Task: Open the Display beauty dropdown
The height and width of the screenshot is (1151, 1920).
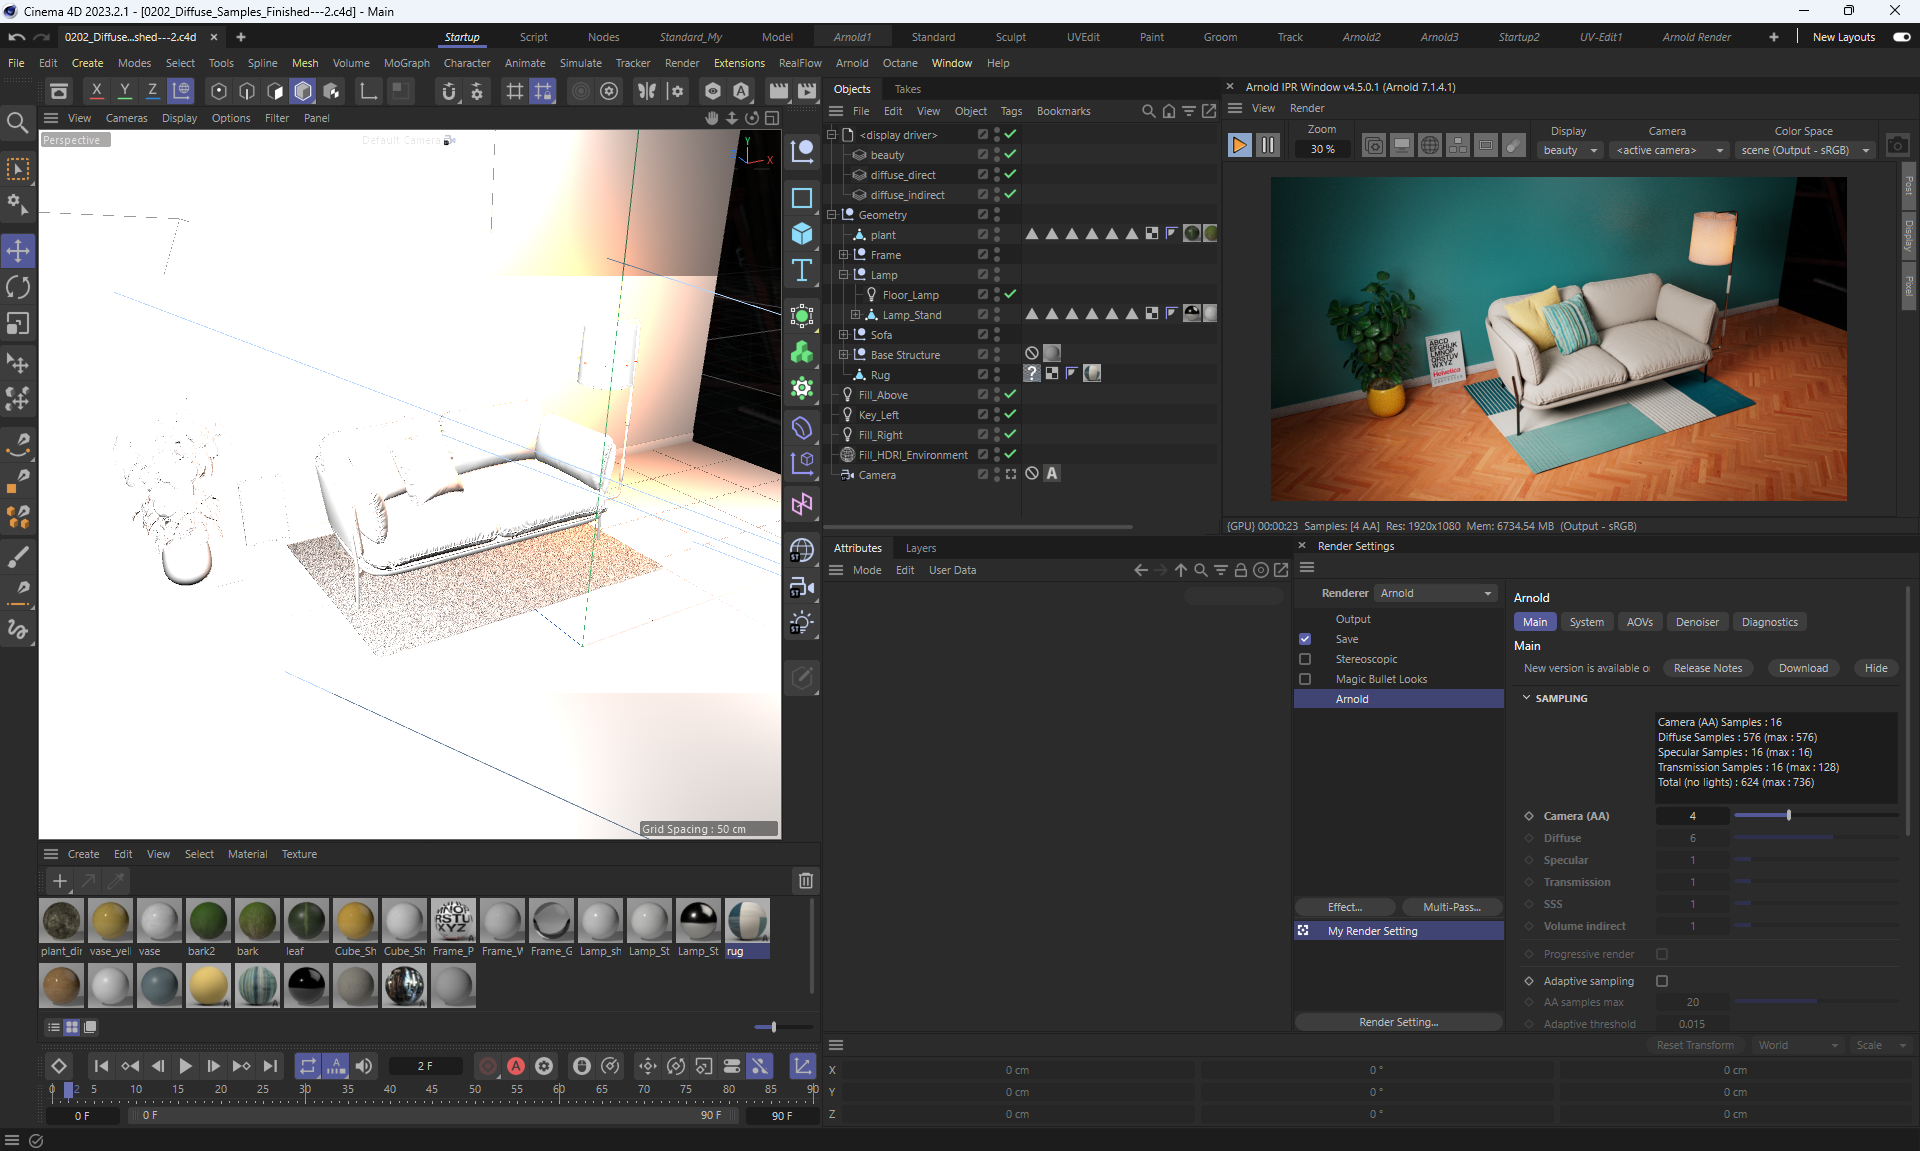Action: 1570,150
